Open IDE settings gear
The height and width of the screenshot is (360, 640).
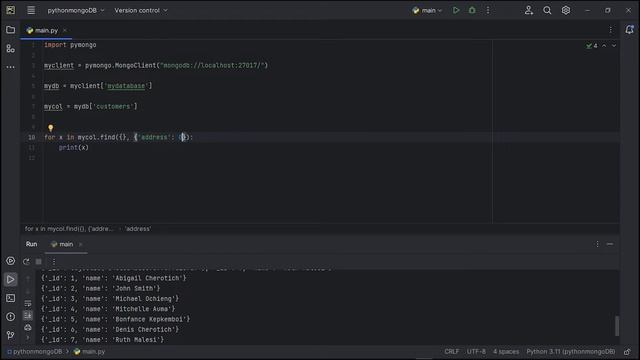coord(566,10)
